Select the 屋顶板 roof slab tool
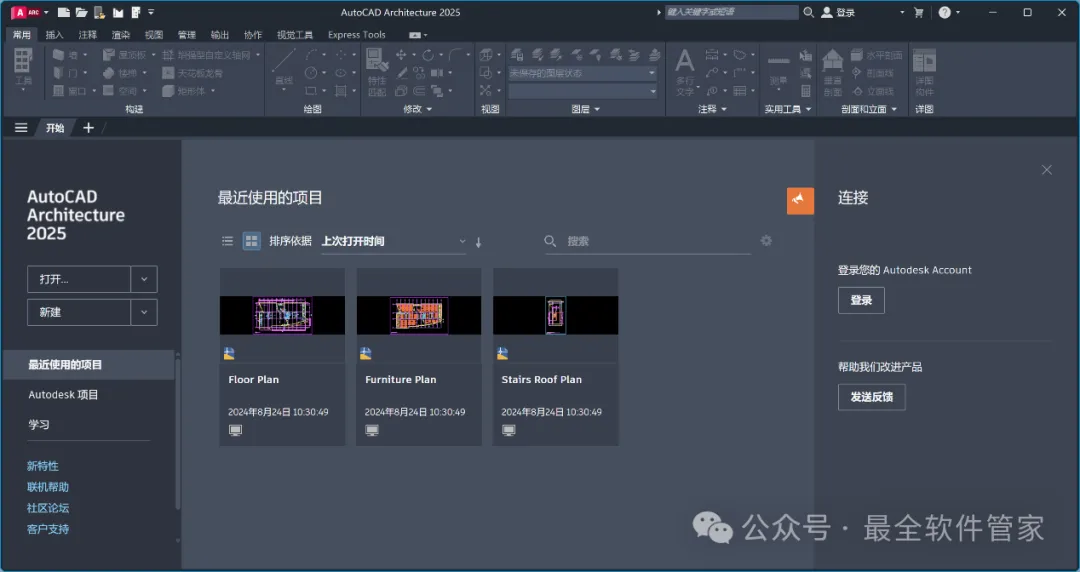This screenshot has width=1080, height=572. click(125, 54)
